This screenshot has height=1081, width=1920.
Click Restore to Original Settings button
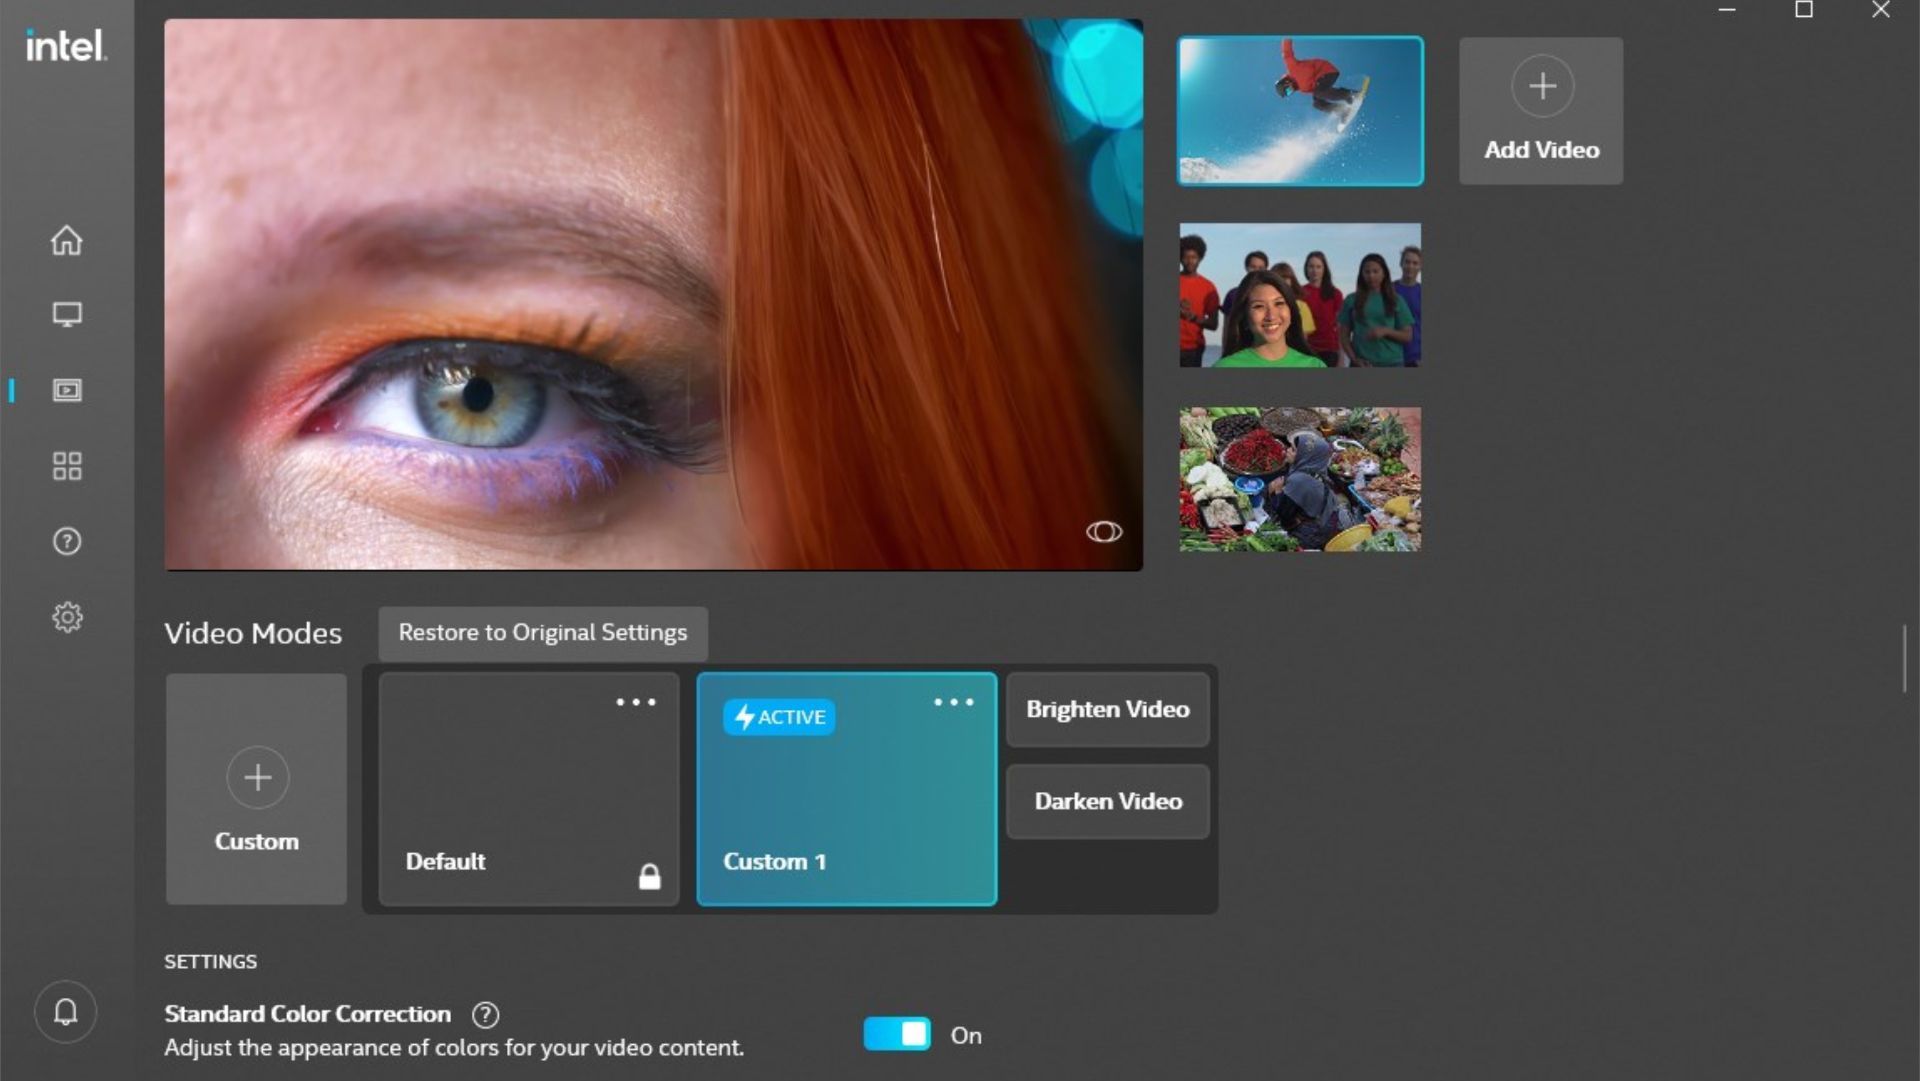(542, 631)
